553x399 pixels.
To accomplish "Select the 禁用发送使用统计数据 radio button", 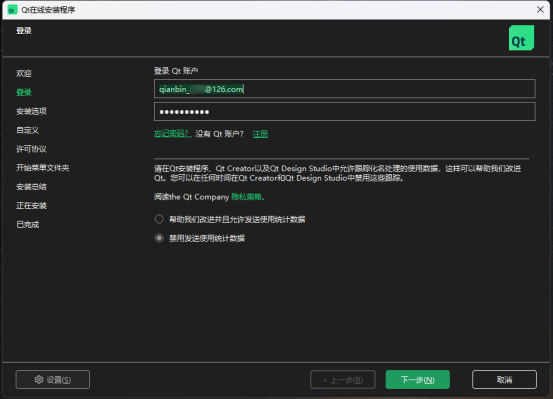I will [x=159, y=238].
